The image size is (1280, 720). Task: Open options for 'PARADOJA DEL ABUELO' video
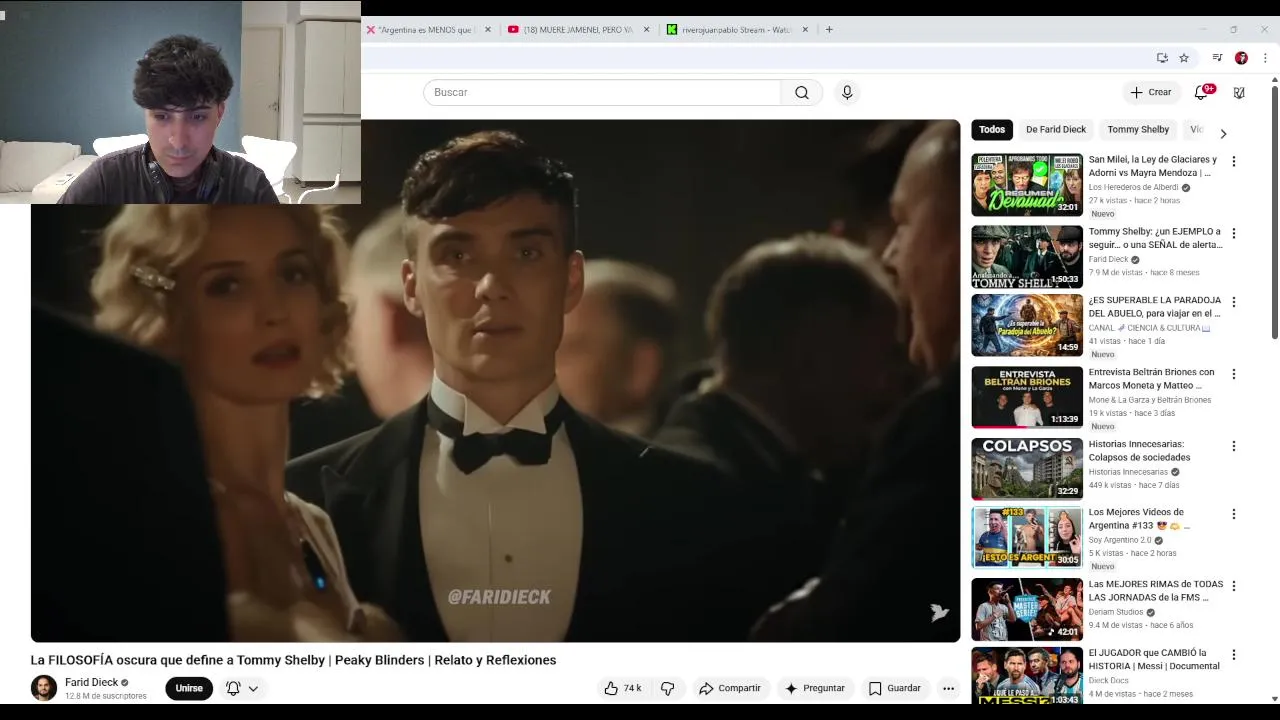[1233, 302]
